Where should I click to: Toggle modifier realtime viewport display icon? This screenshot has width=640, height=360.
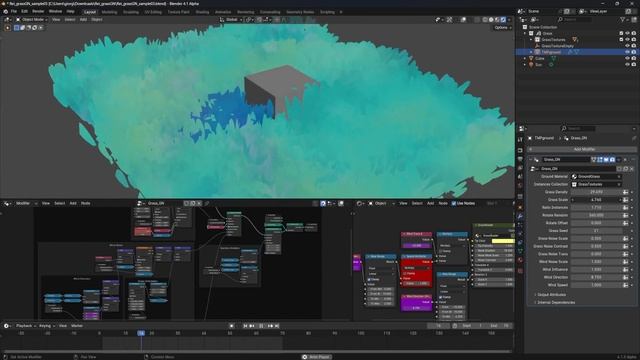click(606, 160)
